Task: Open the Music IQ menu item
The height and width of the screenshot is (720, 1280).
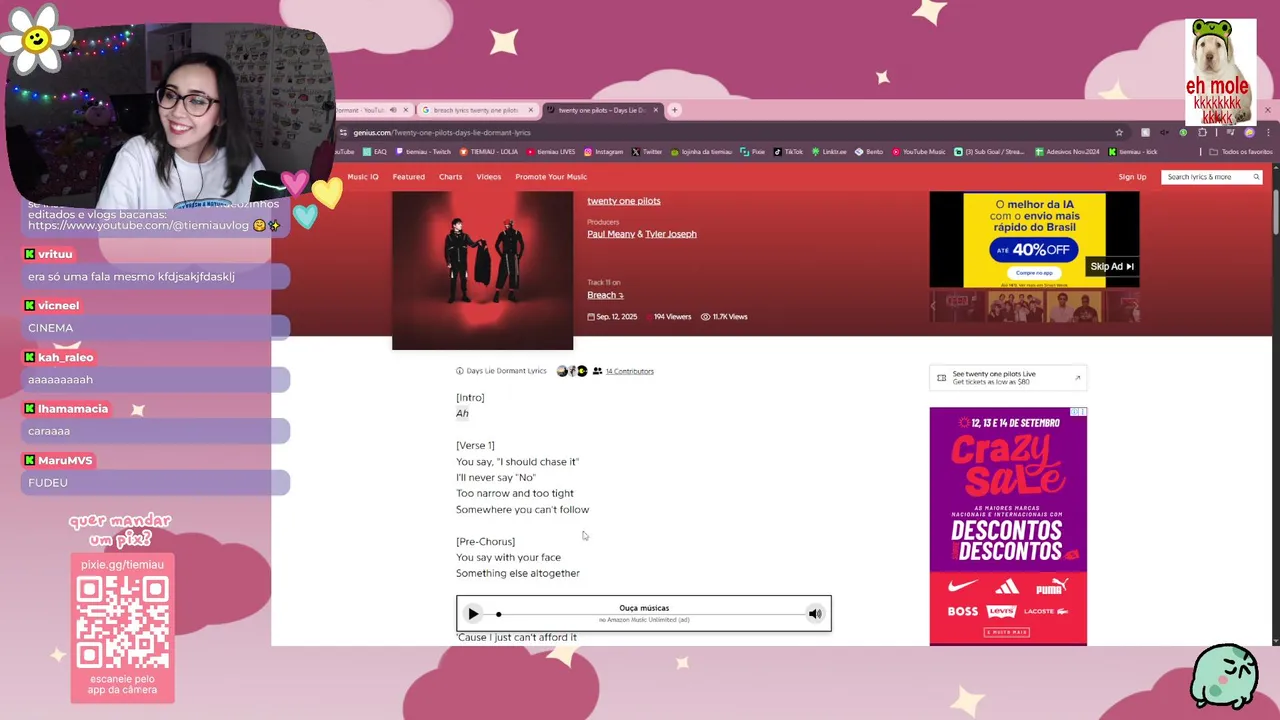Action: 363,177
